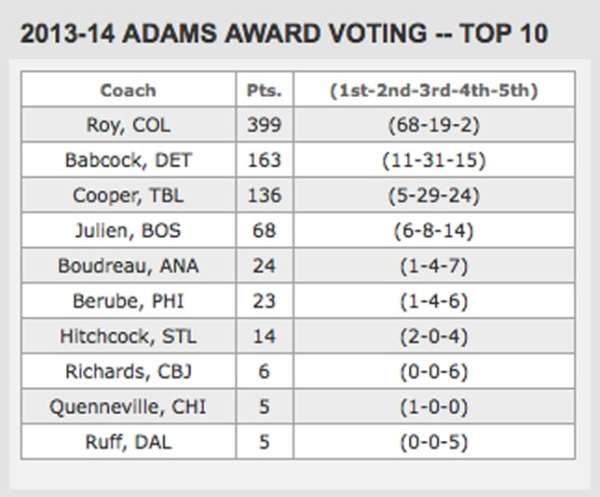
Task: Click the (68-19-2) vote breakdown cell
Action: click(433, 125)
